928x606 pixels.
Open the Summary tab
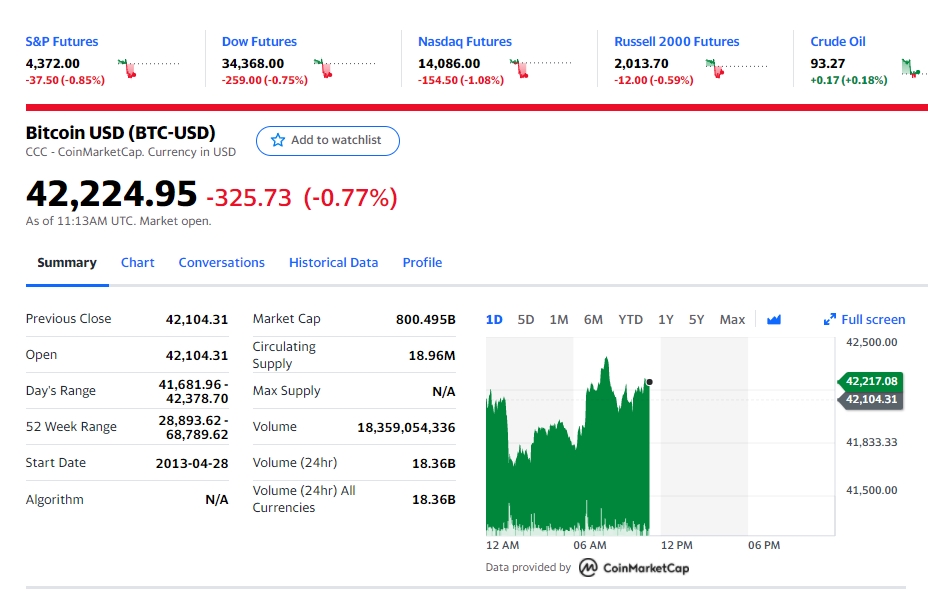(67, 263)
